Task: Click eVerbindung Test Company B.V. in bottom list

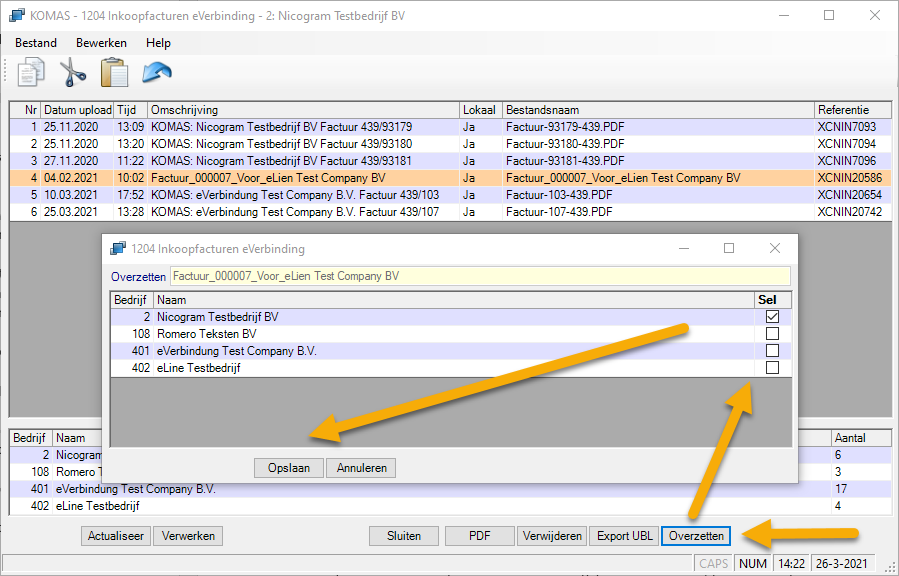Action: tap(135, 489)
